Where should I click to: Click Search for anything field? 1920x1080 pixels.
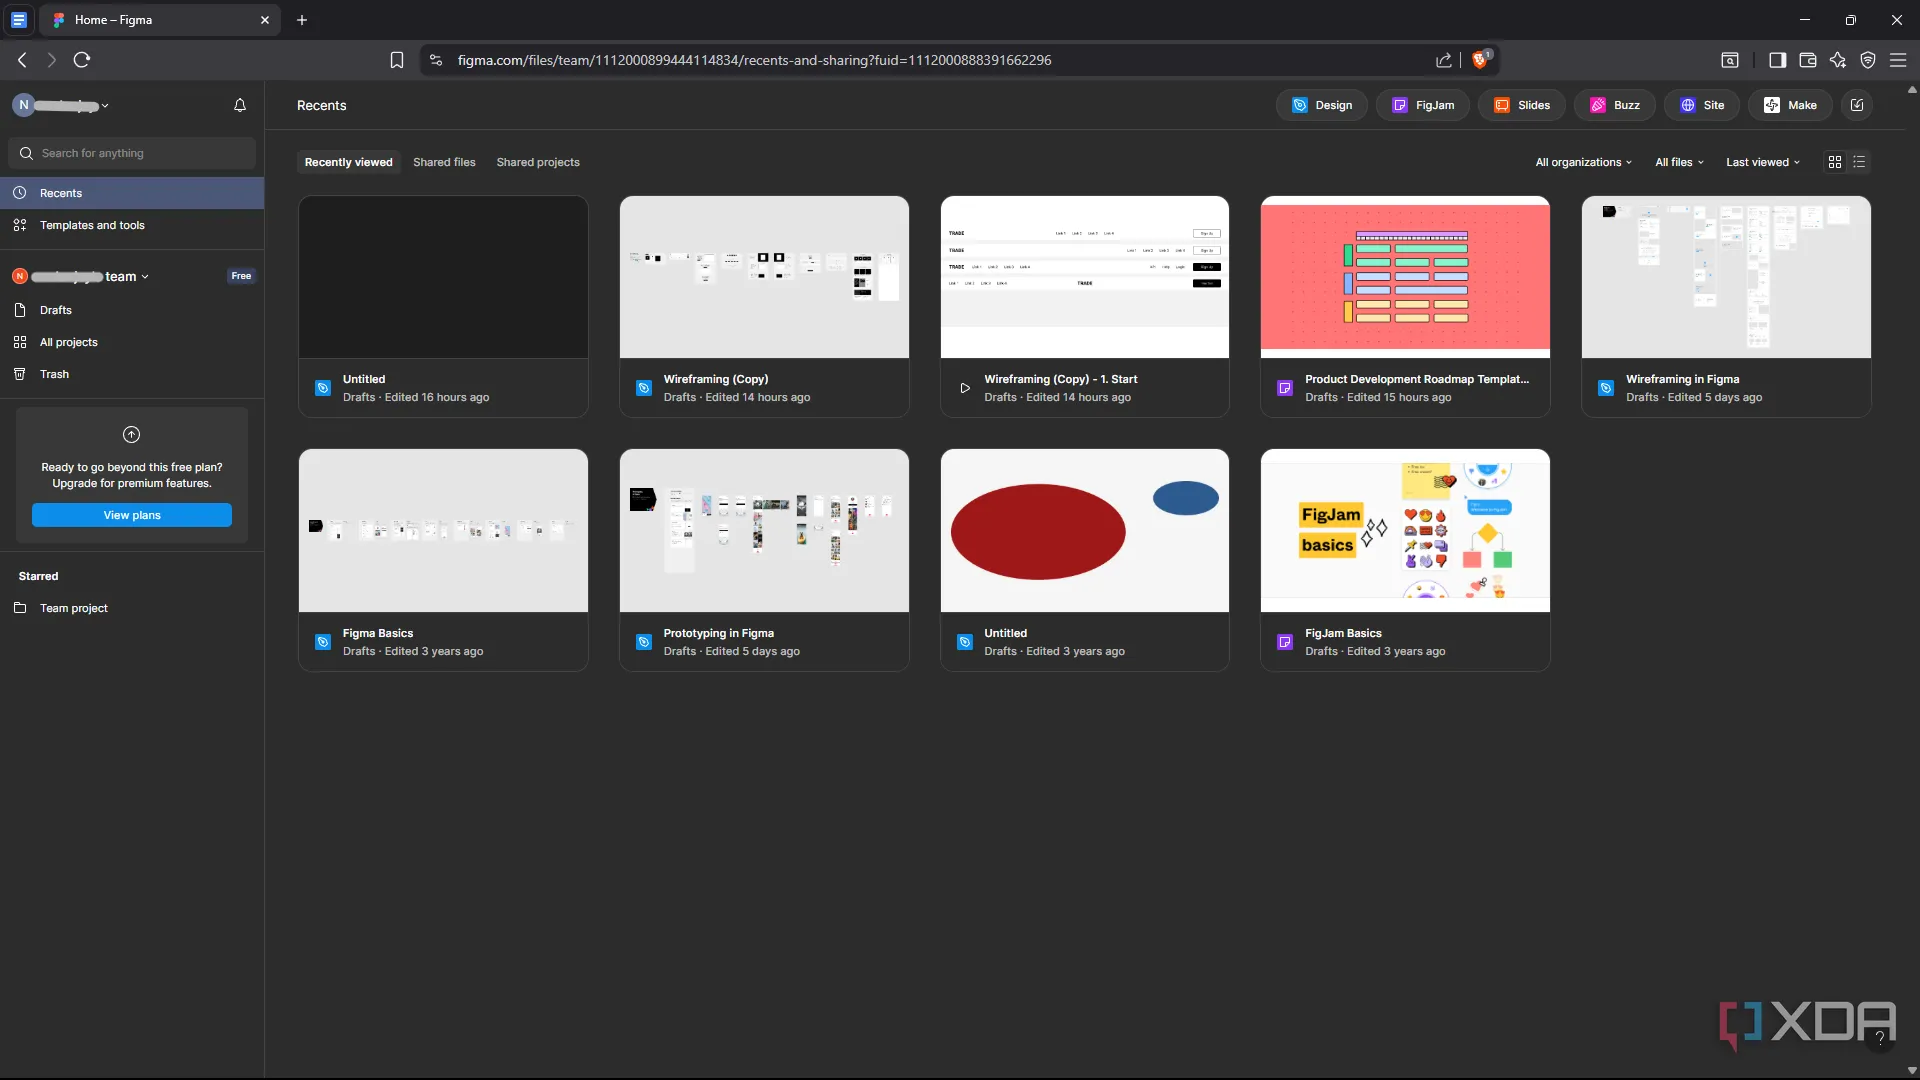pos(132,153)
